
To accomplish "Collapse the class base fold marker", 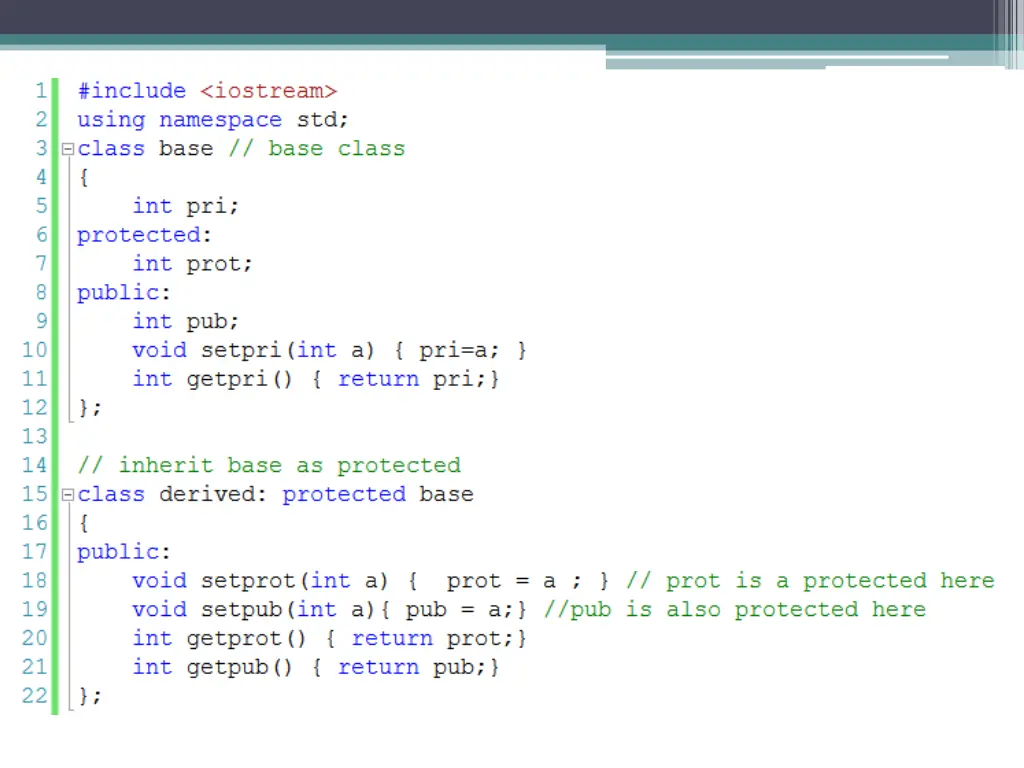I will point(67,149).
